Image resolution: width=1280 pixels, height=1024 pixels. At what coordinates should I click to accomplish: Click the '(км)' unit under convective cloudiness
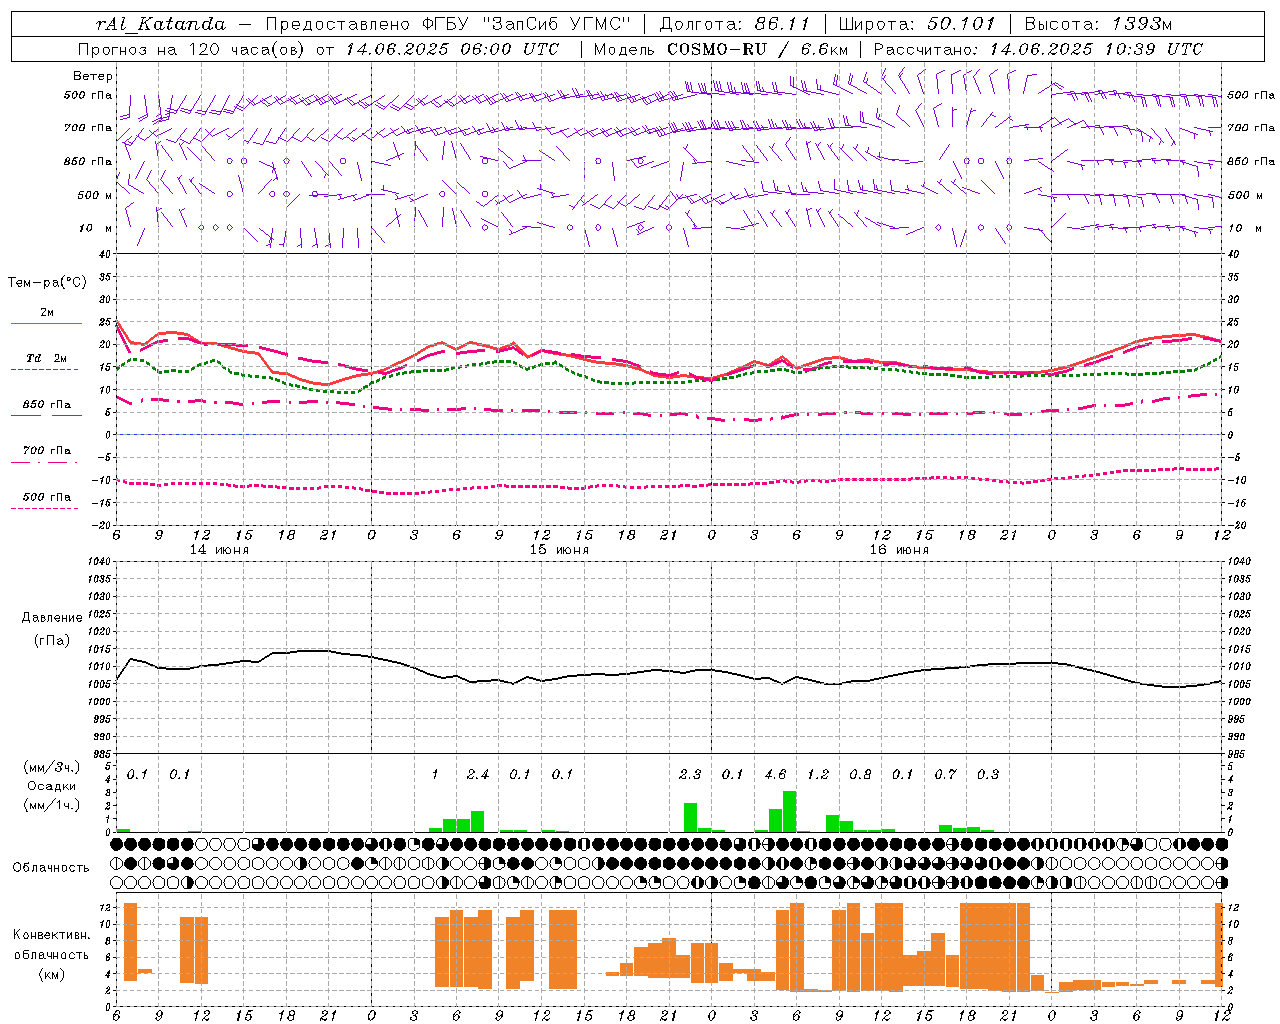[x=51, y=974]
